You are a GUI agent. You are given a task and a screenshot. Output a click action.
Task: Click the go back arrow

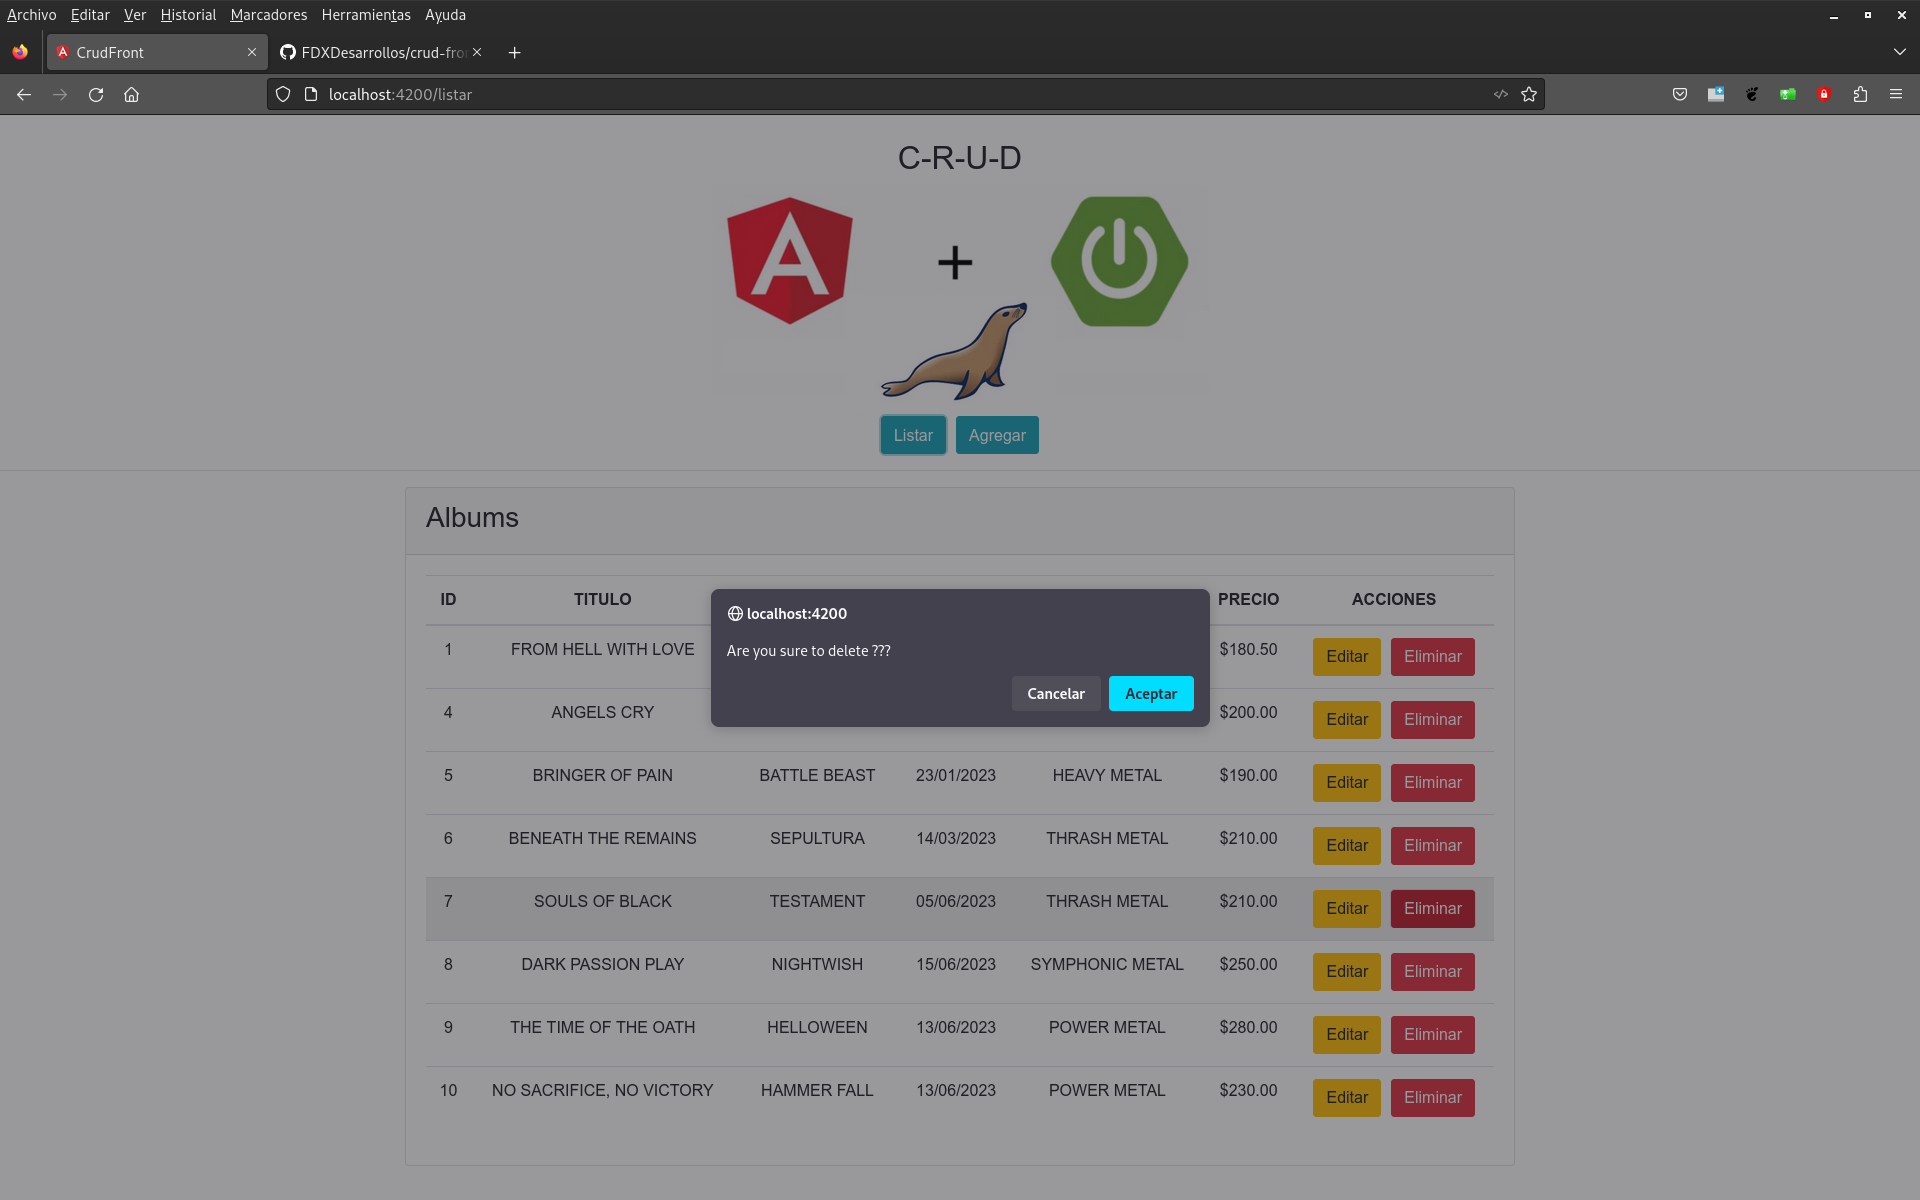pos(24,94)
